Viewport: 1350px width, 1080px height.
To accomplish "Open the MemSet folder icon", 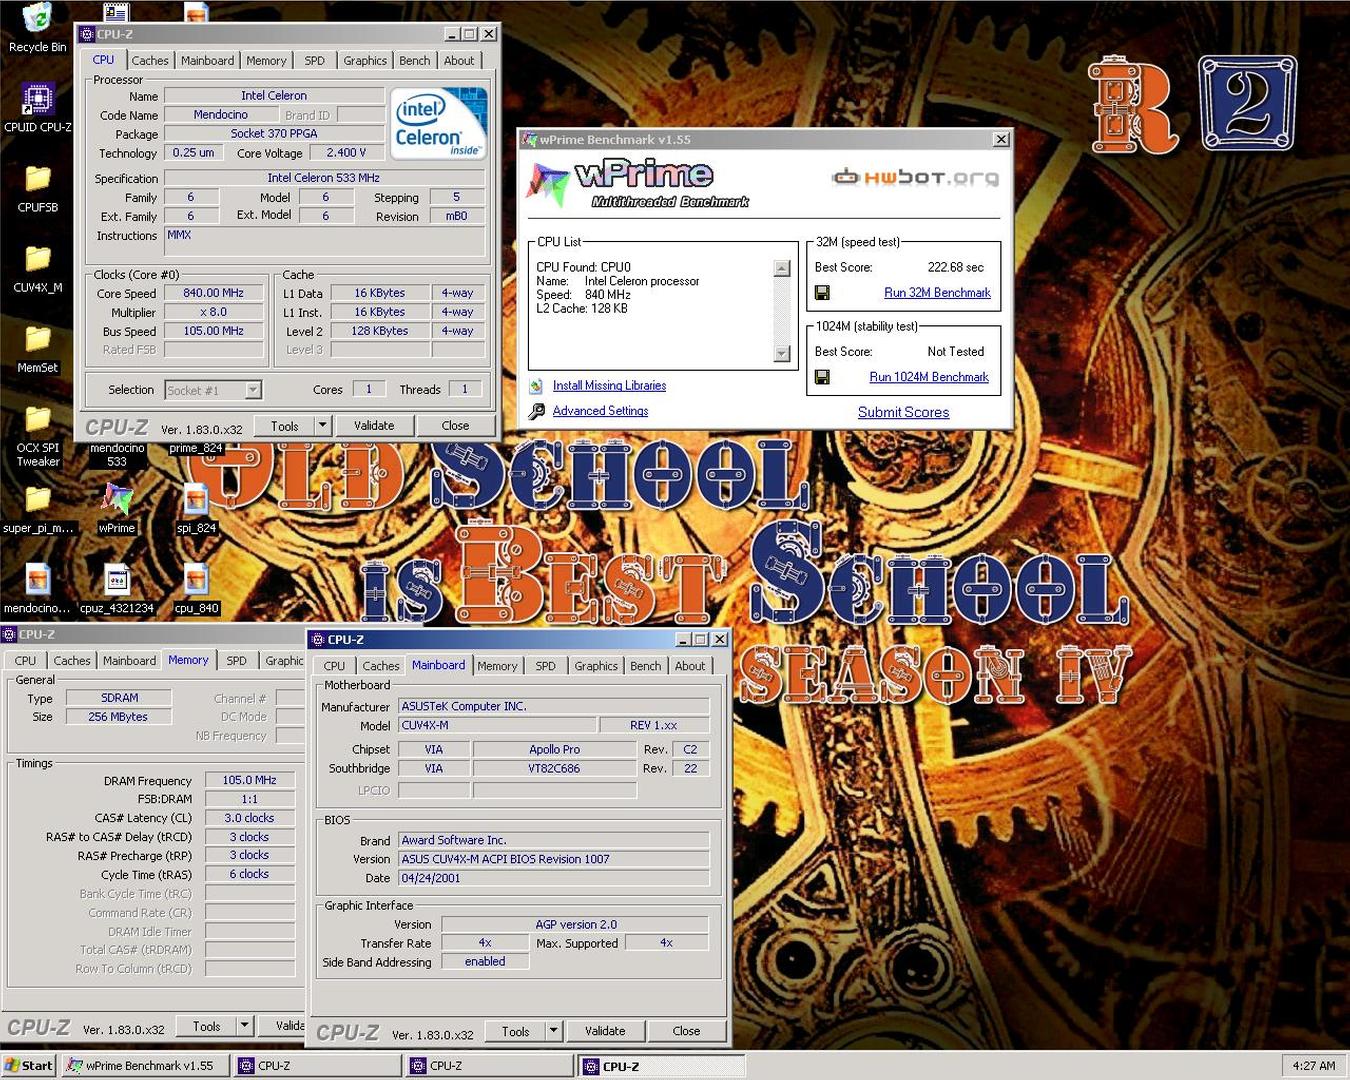I will (x=37, y=348).
